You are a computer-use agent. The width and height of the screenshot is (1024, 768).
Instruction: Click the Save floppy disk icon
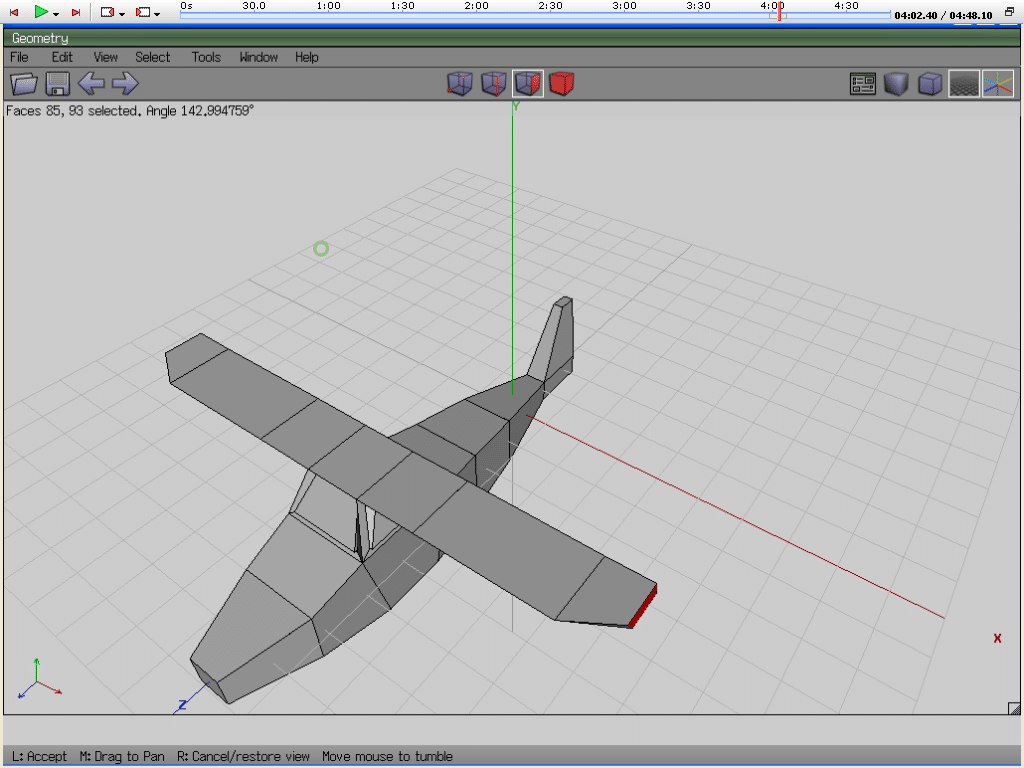(57, 84)
